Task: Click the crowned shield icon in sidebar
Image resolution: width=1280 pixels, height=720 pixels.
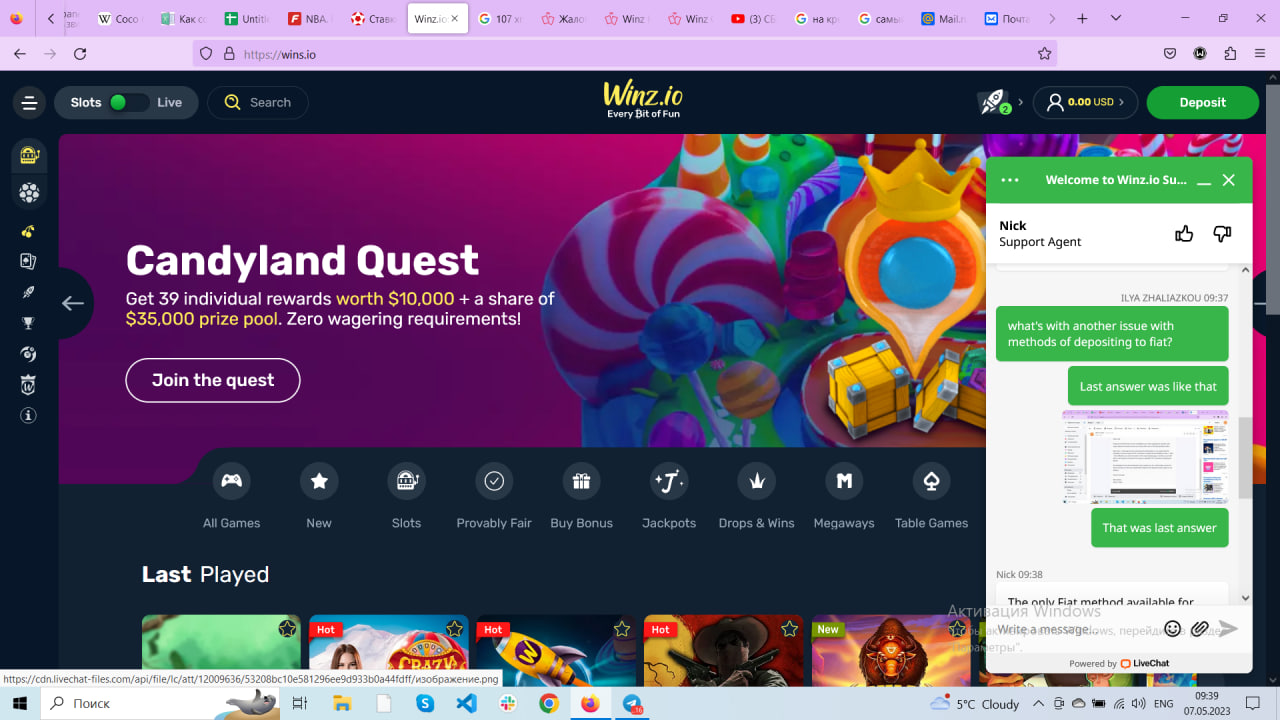Action: point(29,385)
